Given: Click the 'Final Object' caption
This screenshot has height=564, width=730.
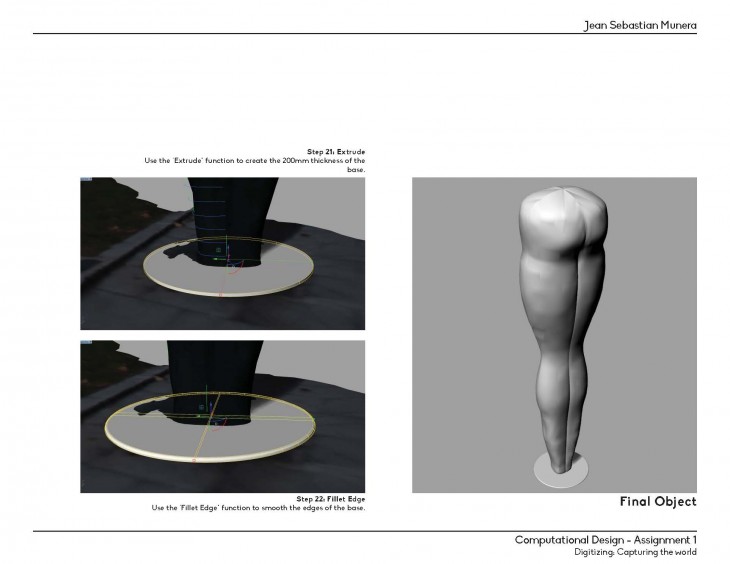Looking at the screenshot, I should coord(657,501).
